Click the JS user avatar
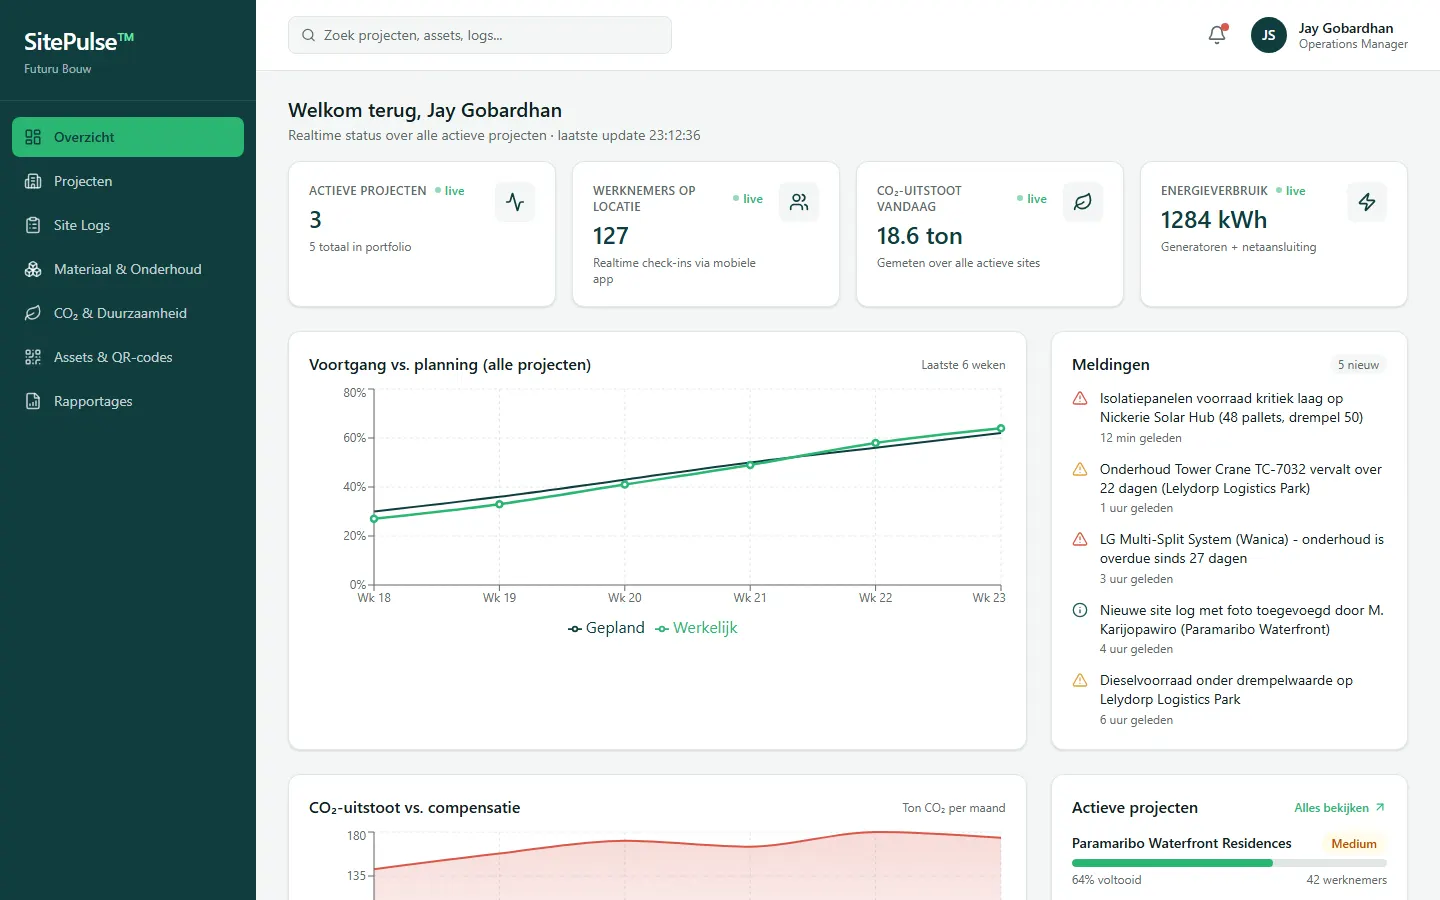 point(1268,35)
